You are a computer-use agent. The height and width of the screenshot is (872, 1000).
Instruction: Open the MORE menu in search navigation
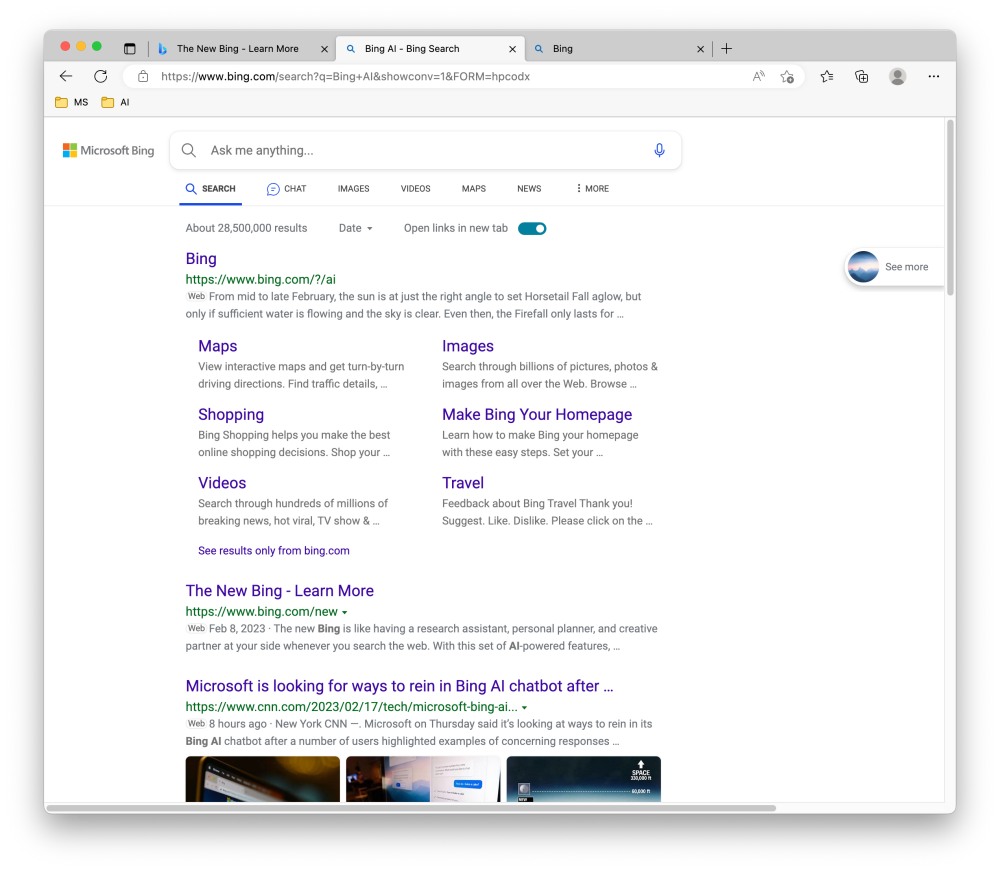pos(592,189)
